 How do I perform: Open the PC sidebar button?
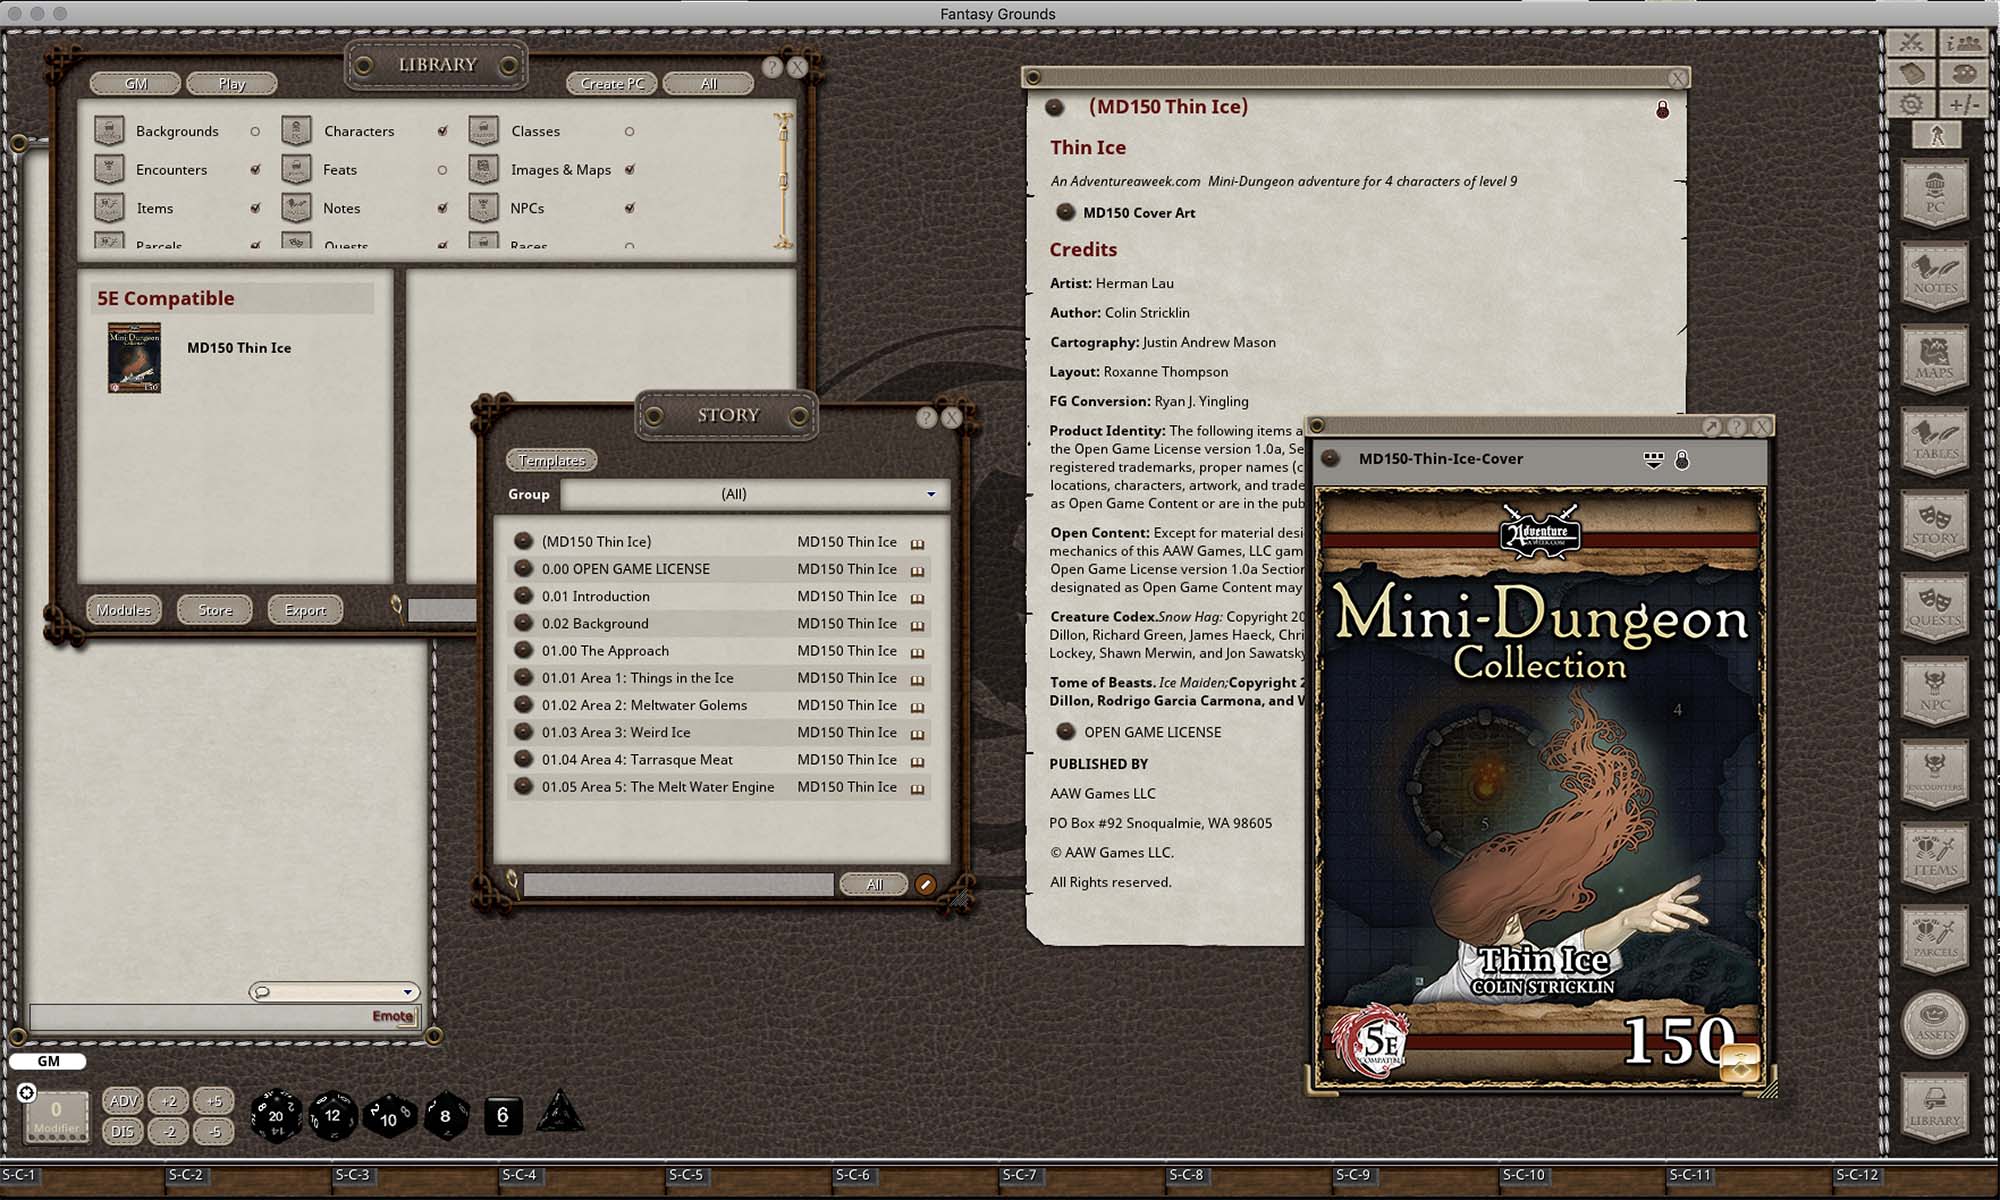pos(1935,194)
